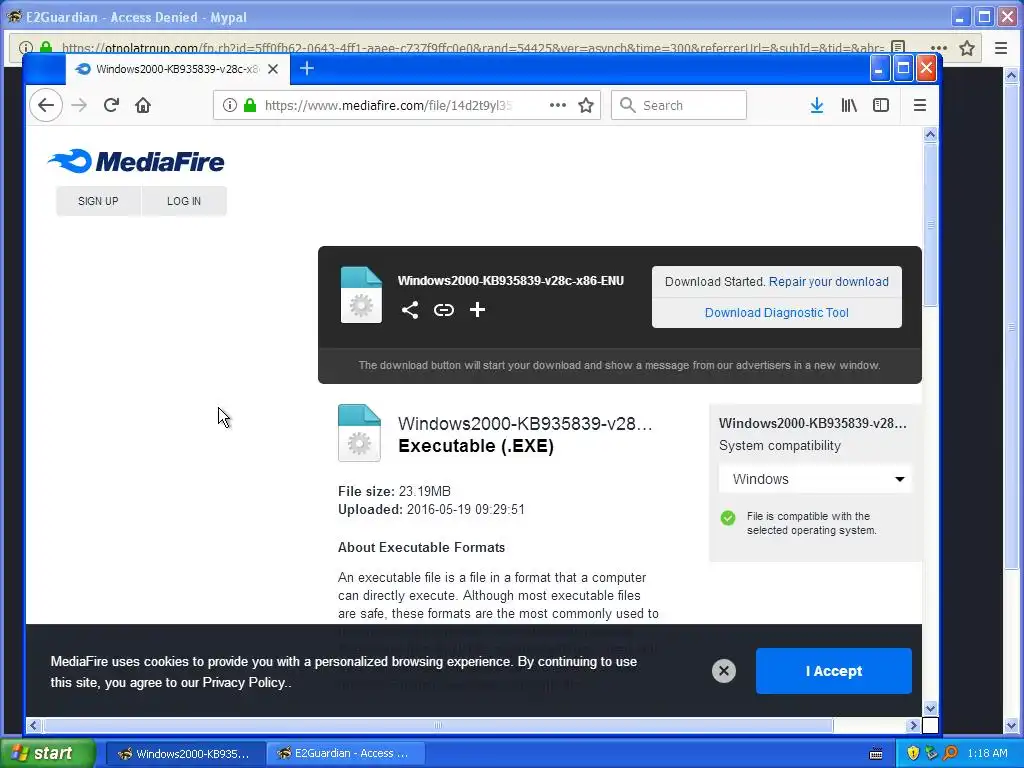Open the home page from the MediaFire toolbar
The width and height of the screenshot is (1024, 768).
pos(143,105)
